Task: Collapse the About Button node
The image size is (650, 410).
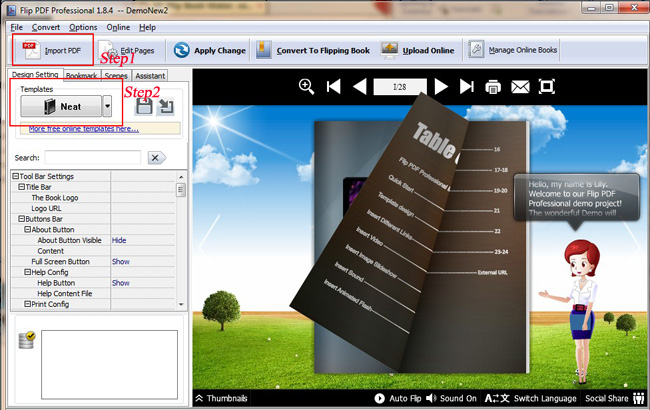Action: point(27,229)
